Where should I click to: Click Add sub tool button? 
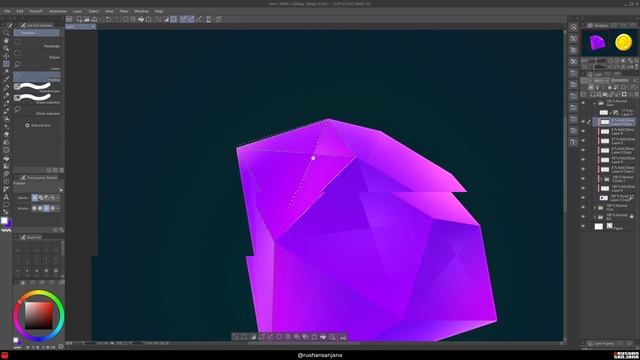38,125
